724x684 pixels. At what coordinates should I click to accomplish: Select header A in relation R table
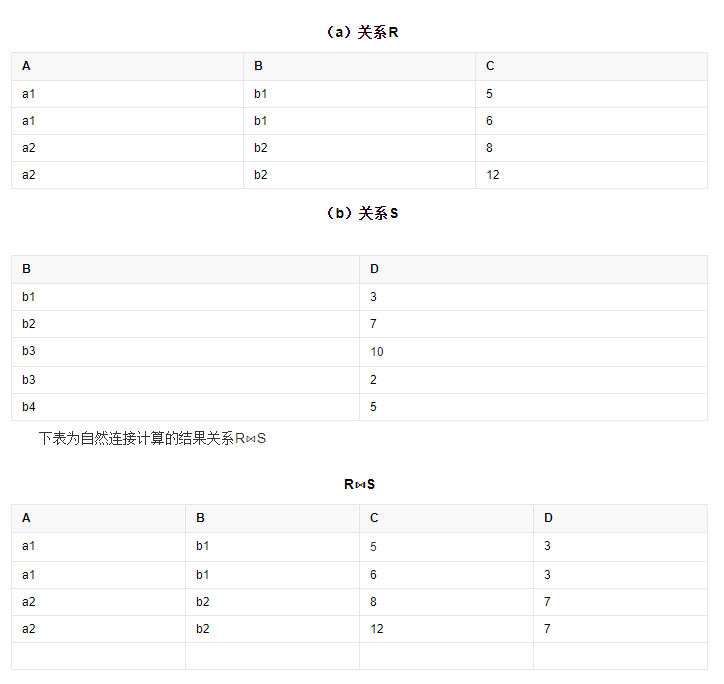[x=26, y=66]
